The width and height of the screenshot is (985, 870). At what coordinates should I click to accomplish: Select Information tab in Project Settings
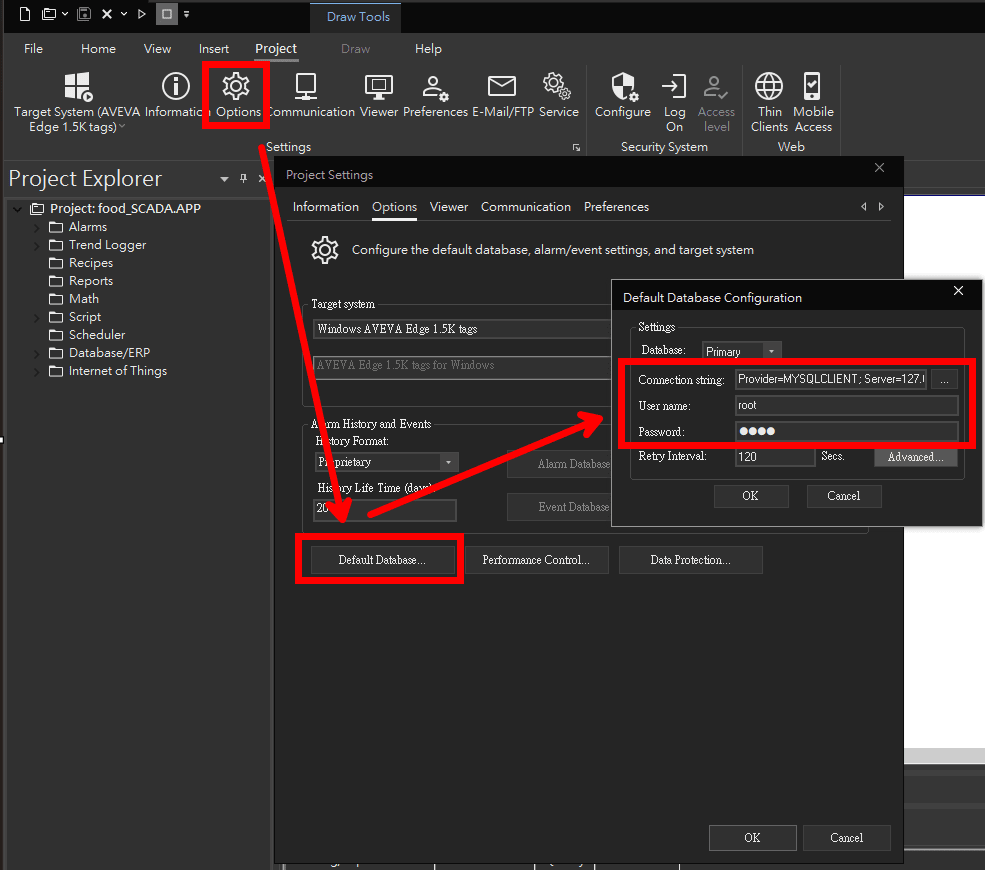click(x=325, y=207)
